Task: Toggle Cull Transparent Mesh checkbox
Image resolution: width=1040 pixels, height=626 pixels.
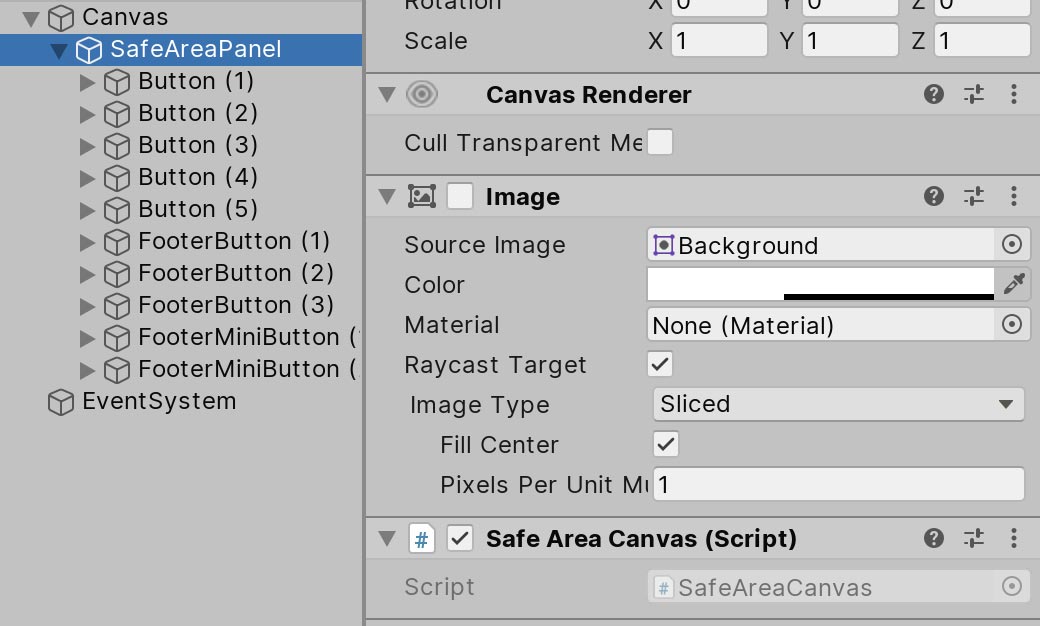Action: click(x=660, y=143)
